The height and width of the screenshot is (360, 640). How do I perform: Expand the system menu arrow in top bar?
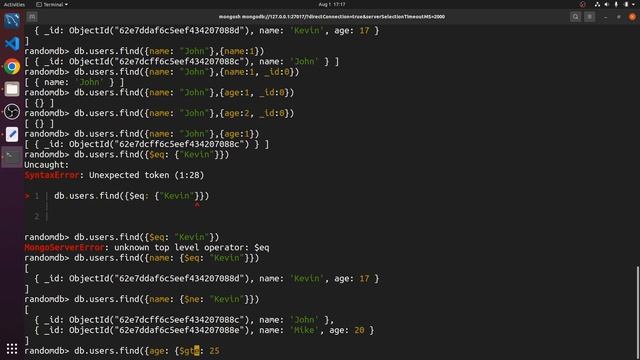click(x=634, y=4)
